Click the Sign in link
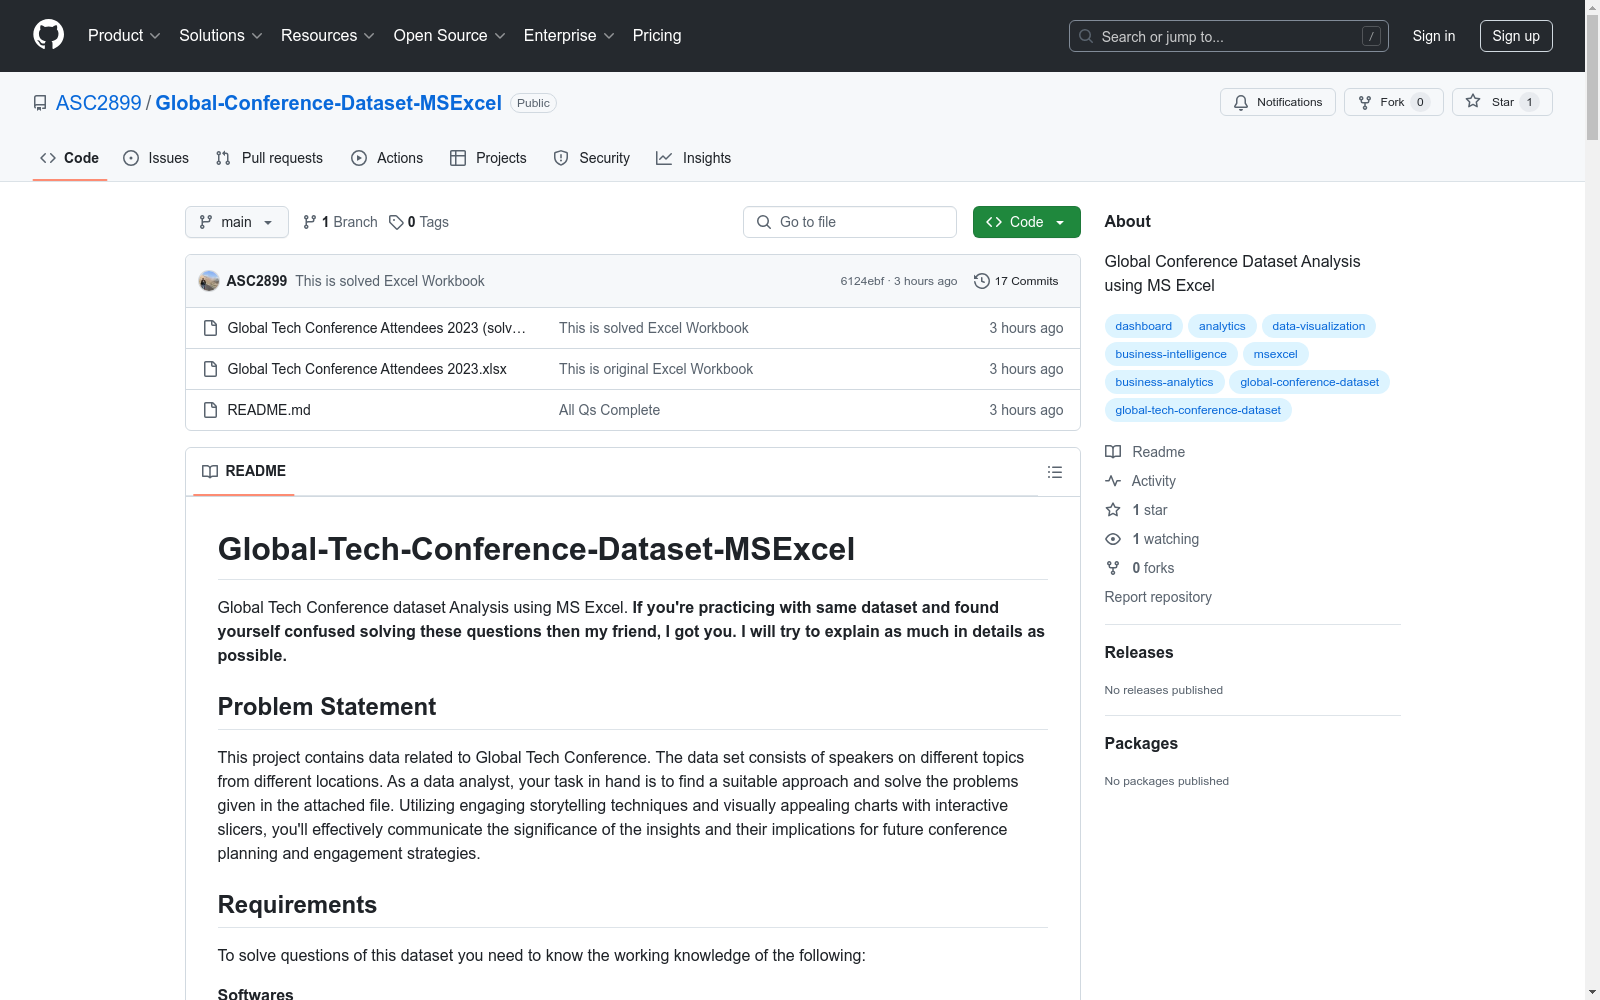This screenshot has width=1600, height=1000. (1434, 36)
